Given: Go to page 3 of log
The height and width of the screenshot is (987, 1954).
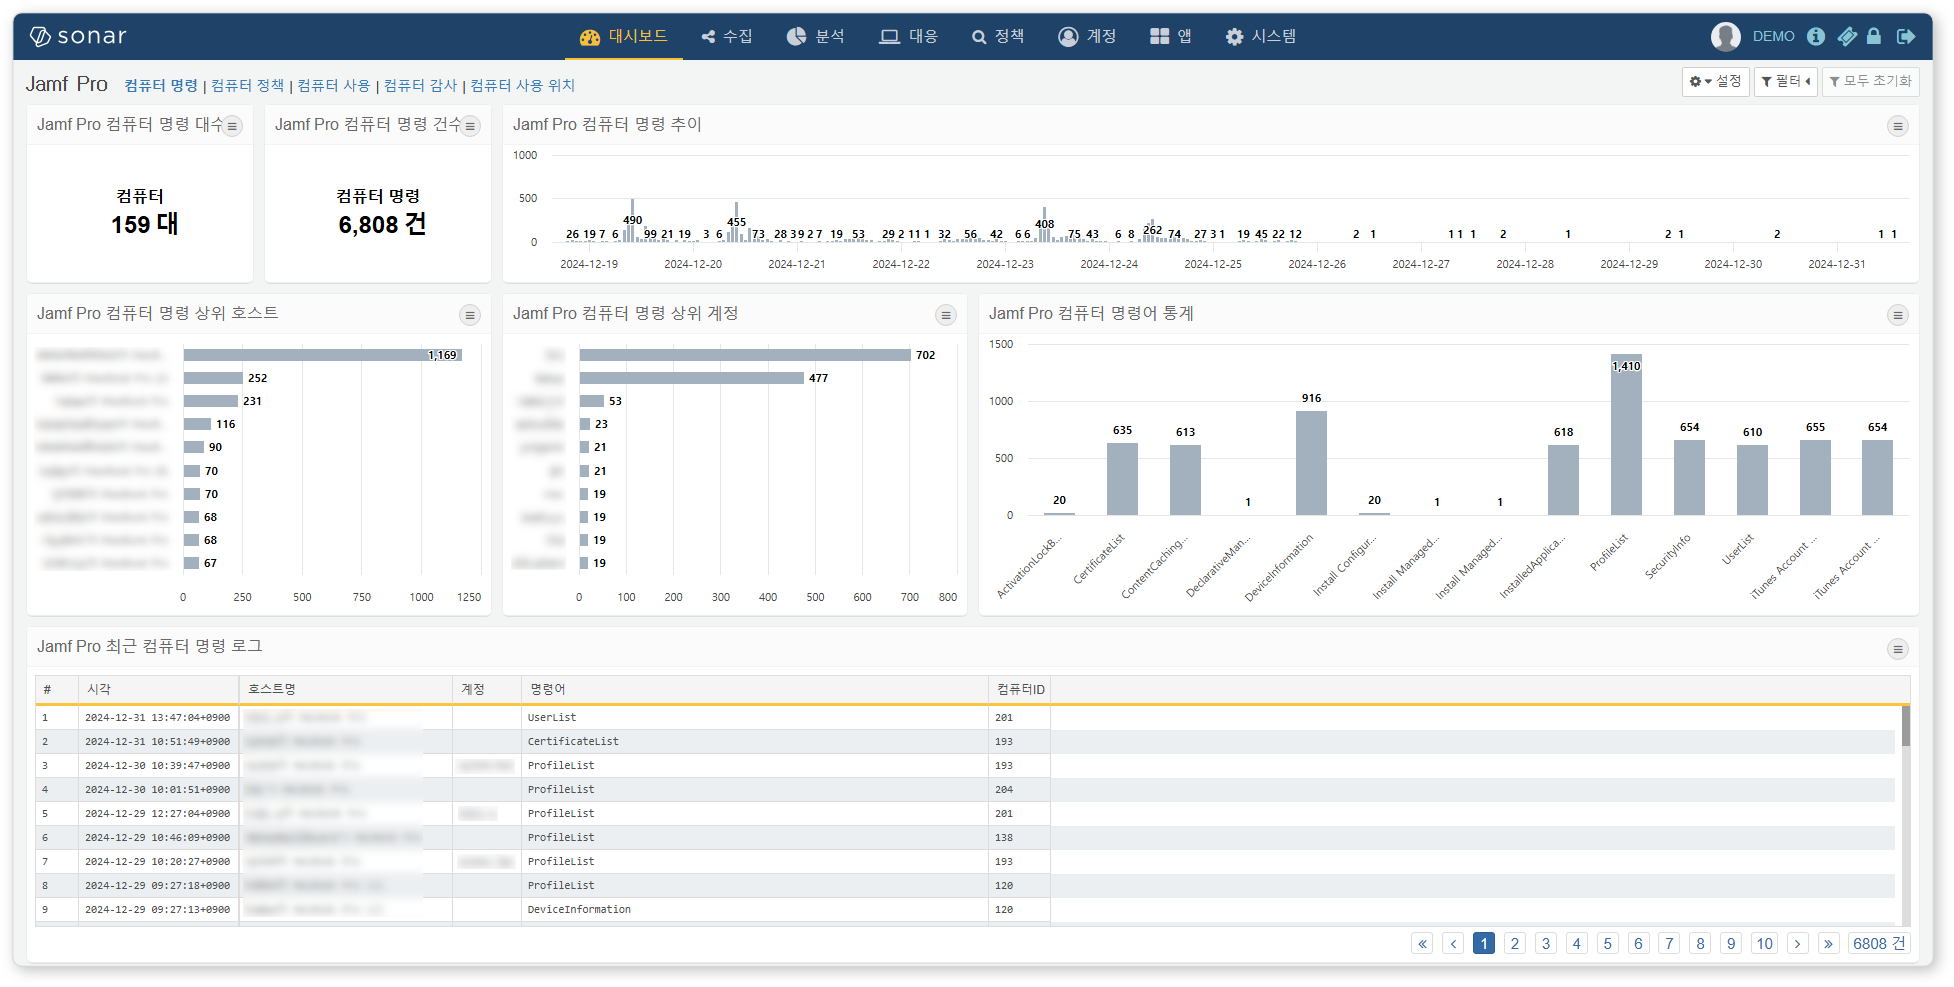Looking at the screenshot, I should pyautogui.click(x=1546, y=943).
